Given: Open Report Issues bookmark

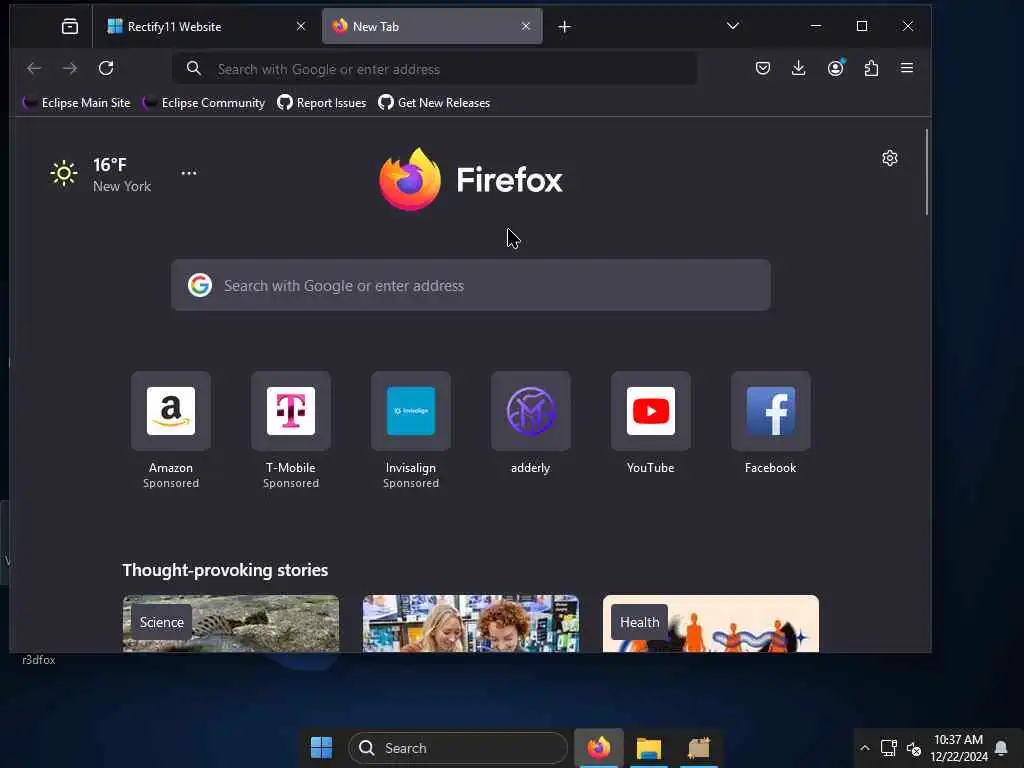Looking at the screenshot, I should coord(322,103).
